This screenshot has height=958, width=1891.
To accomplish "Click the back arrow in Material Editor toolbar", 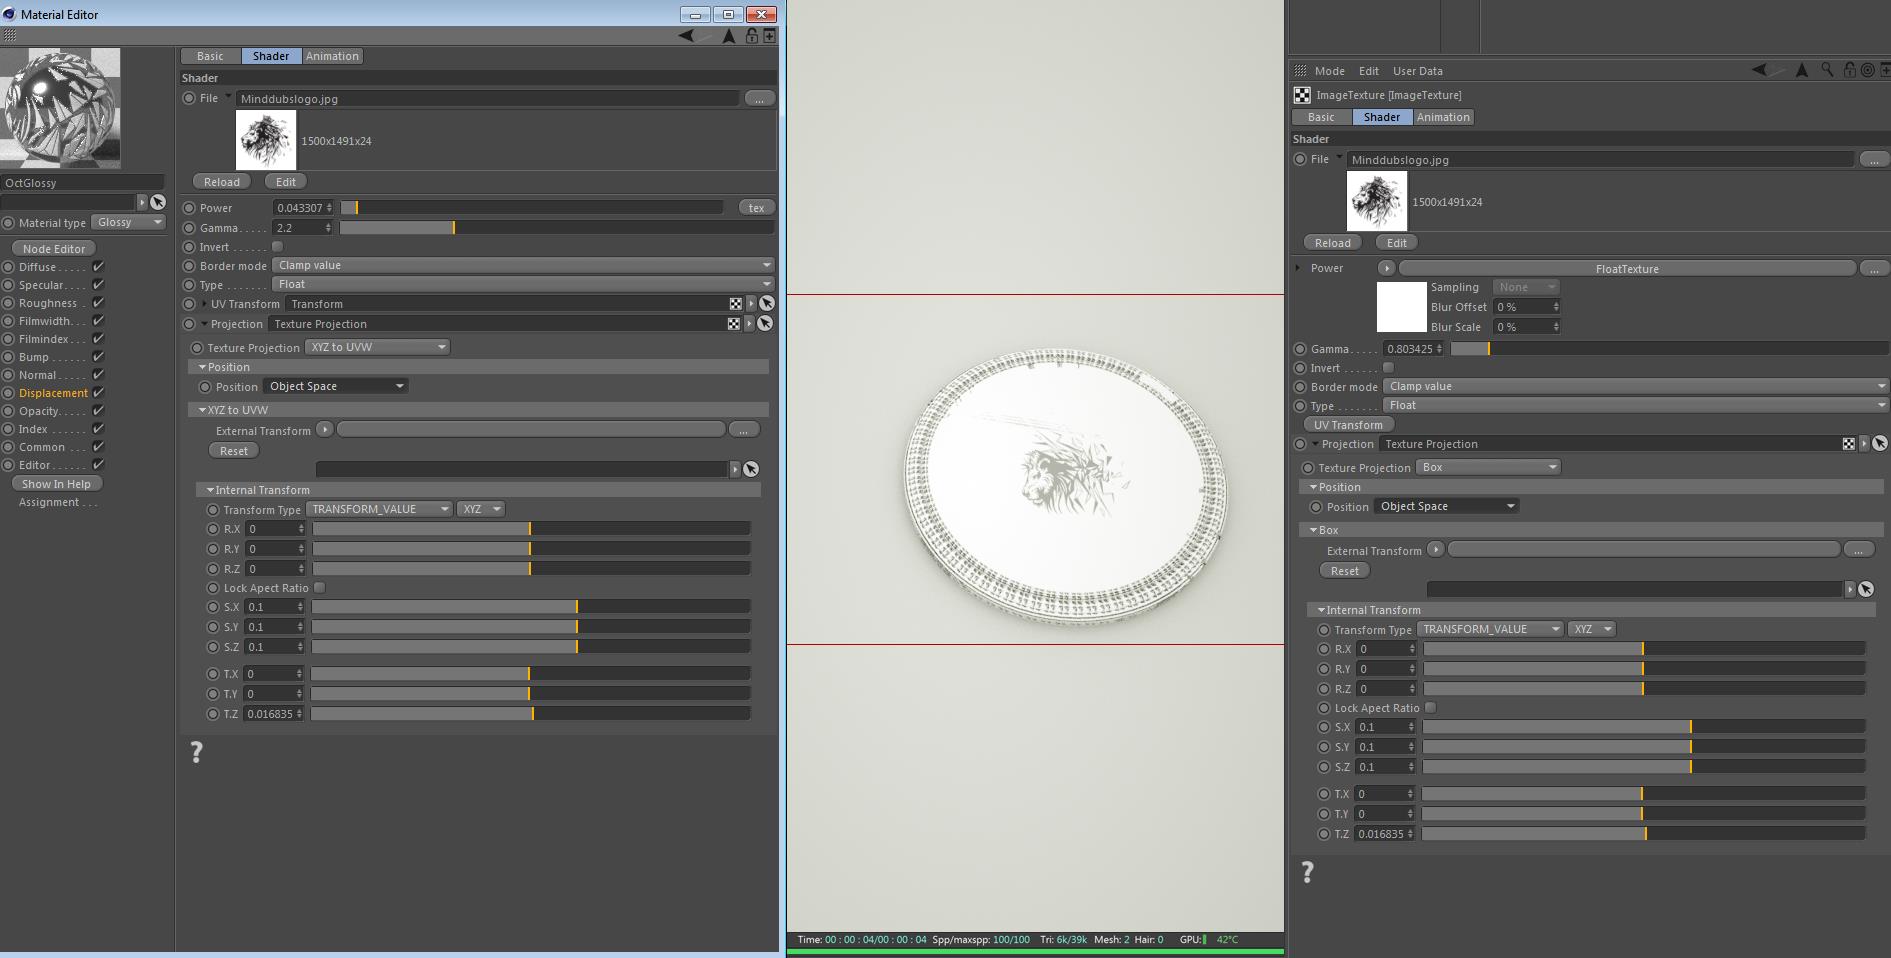I will (x=687, y=36).
